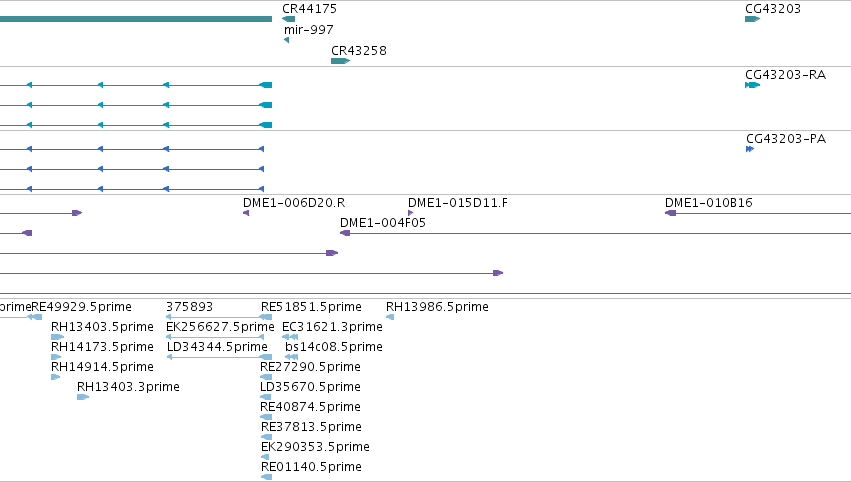Click the RE40874.5prime label
This screenshot has height=482, width=851.
[x=310, y=407]
